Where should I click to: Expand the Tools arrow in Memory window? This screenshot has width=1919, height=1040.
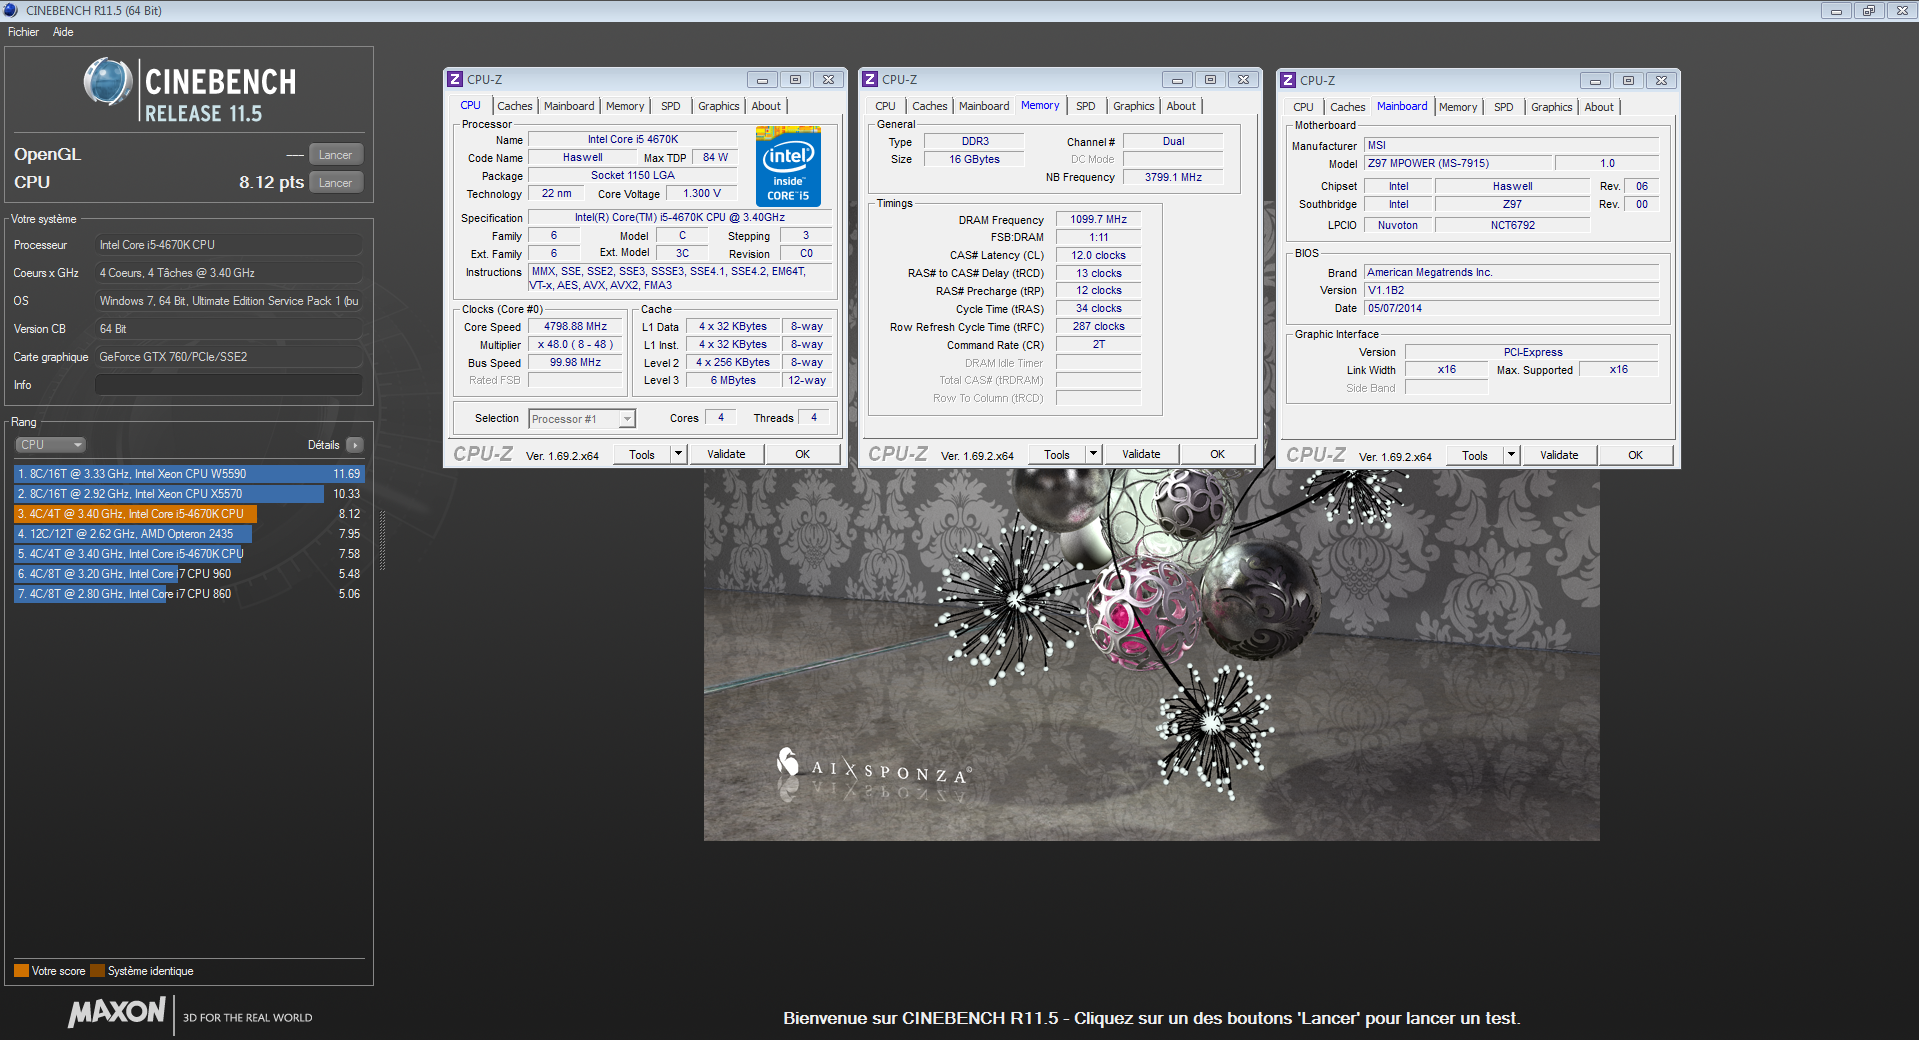point(1093,454)
